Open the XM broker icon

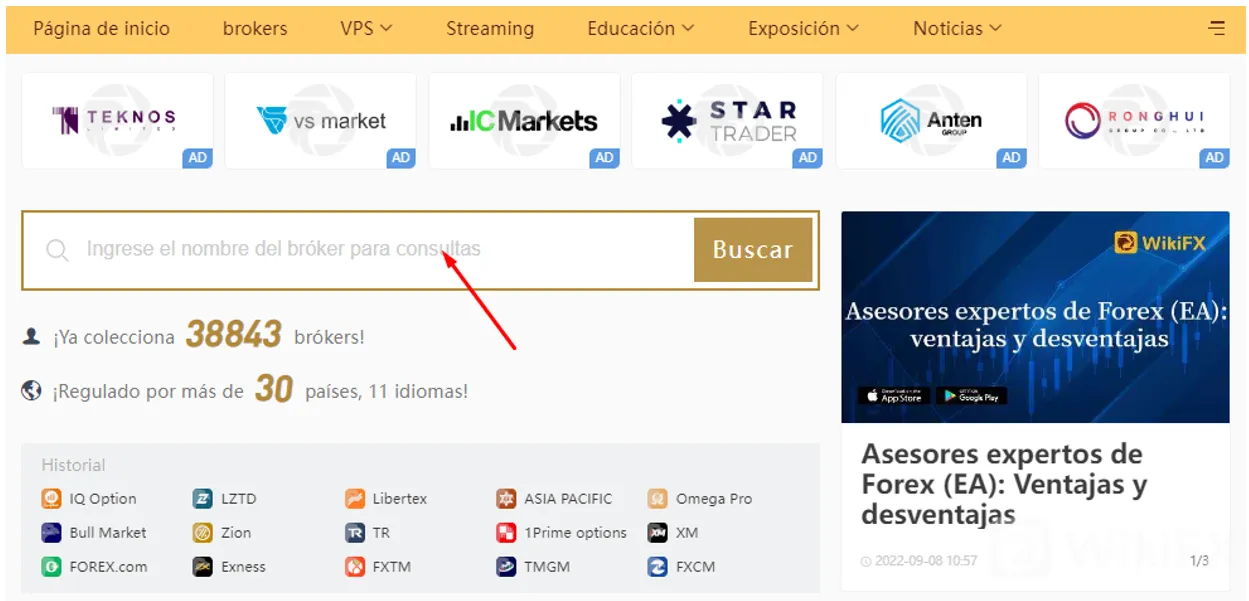coord(657,532)
